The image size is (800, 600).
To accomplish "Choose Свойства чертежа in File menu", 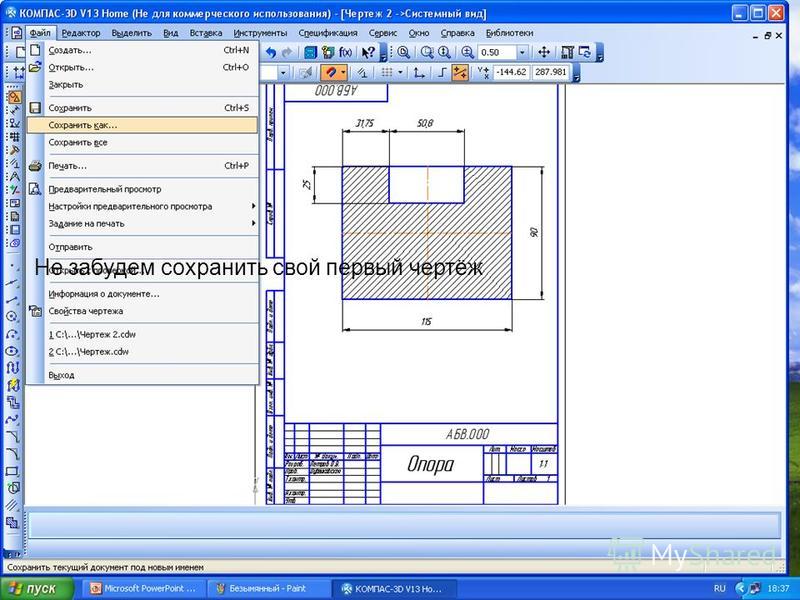I will coord(141,311).
